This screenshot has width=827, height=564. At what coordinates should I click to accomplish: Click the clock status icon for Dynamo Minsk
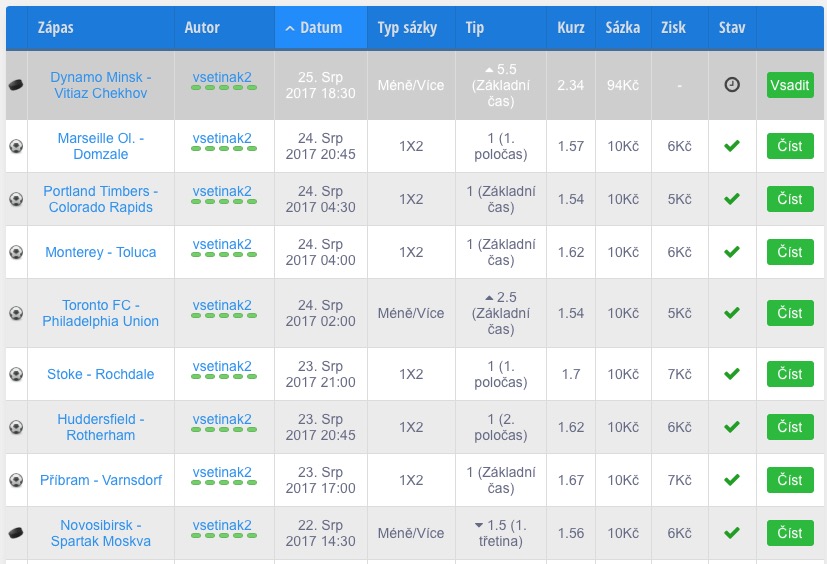[x=732, y=85]
